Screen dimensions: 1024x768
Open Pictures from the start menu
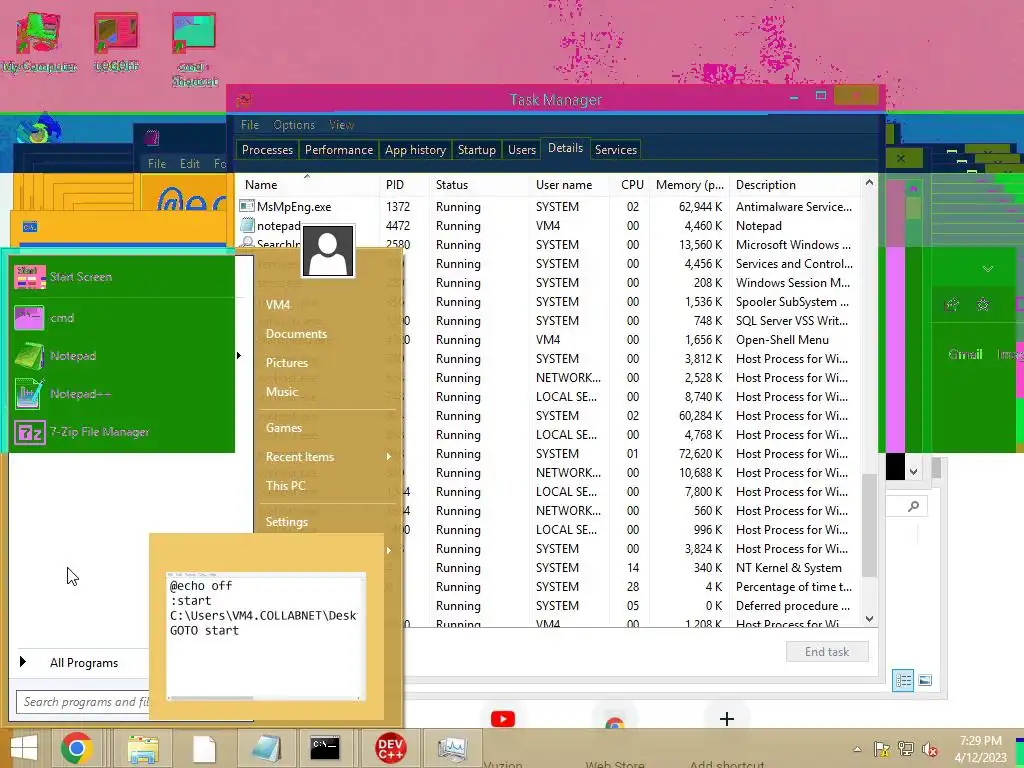(287, 362)
